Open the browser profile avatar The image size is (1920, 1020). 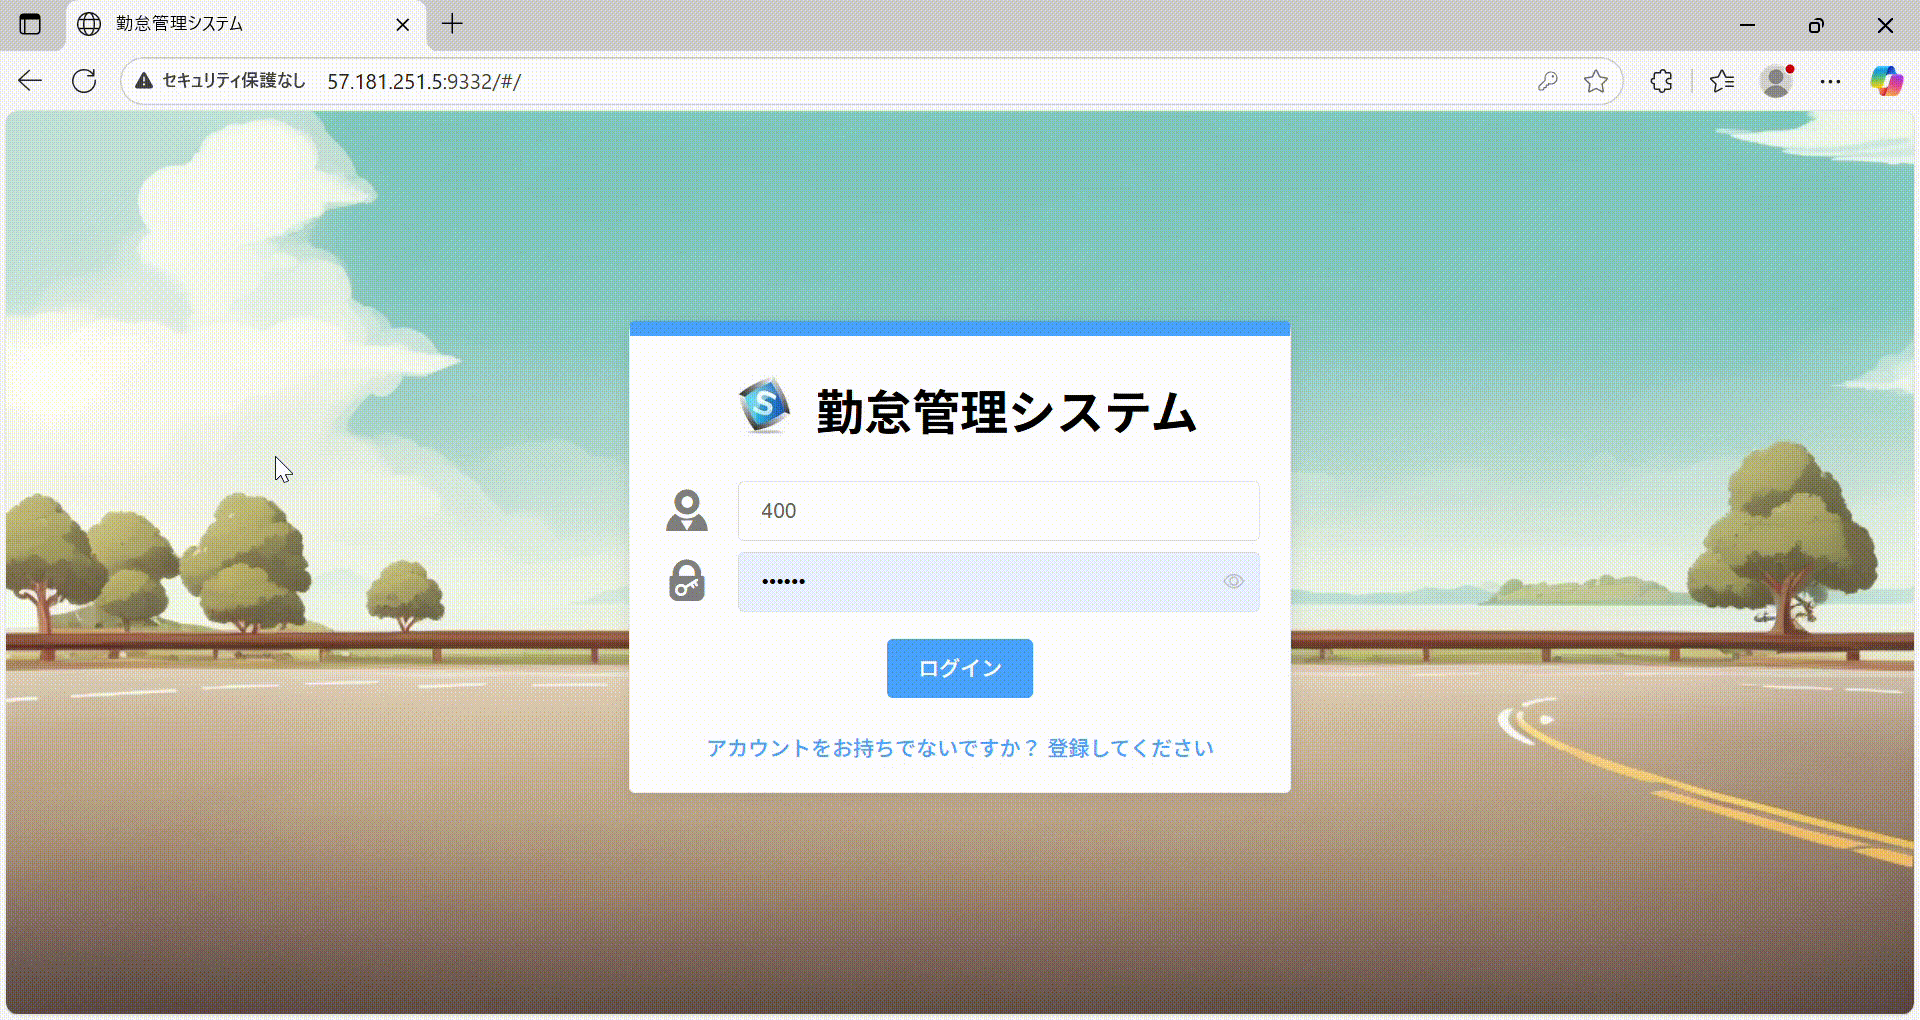point(1776,81)
